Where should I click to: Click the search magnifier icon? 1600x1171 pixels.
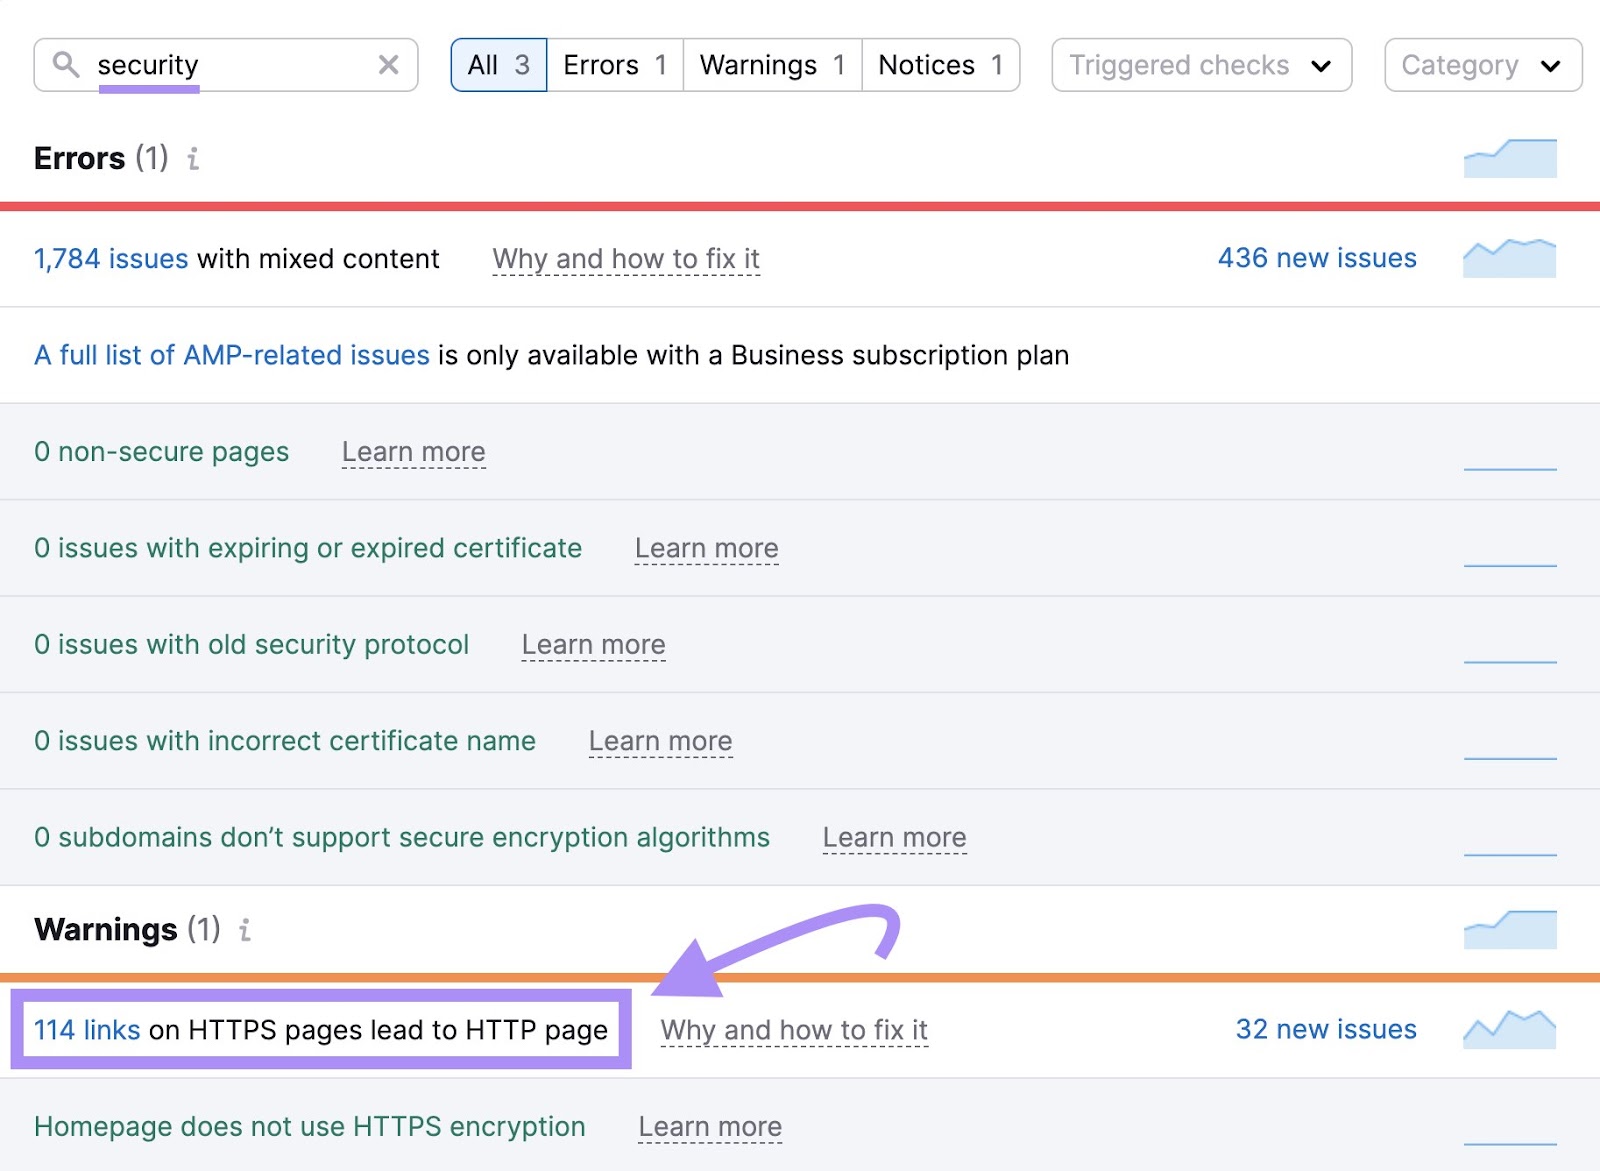[66, 64]
